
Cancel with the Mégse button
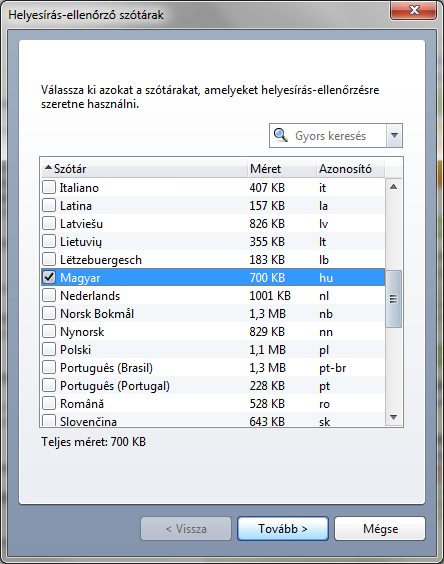click(380, 528)
